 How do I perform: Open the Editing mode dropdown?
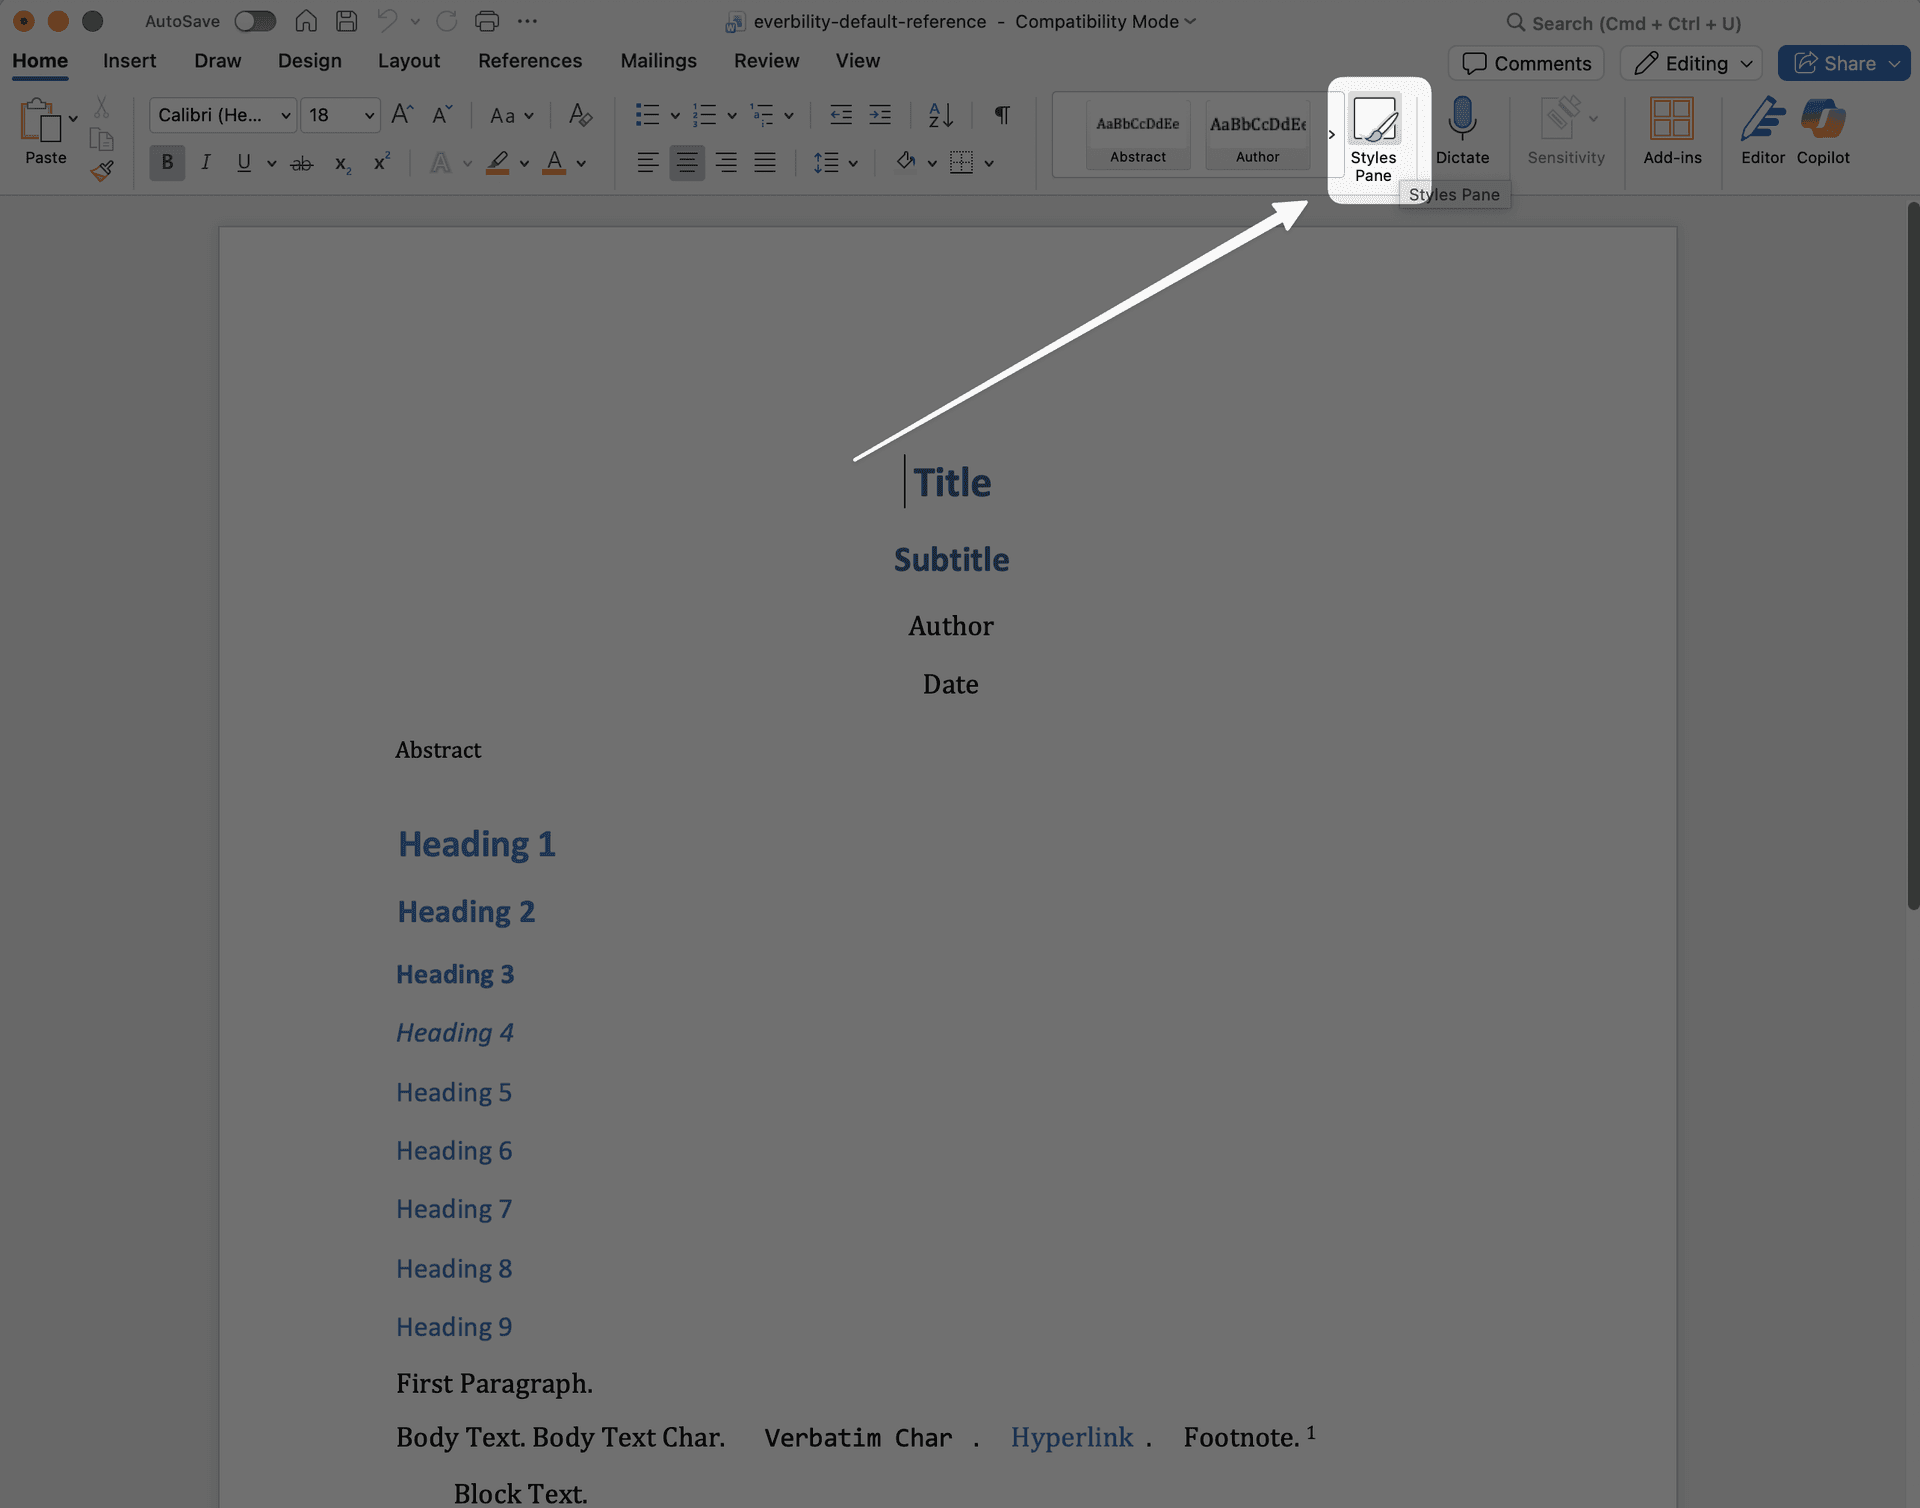tap(1690, 63)
